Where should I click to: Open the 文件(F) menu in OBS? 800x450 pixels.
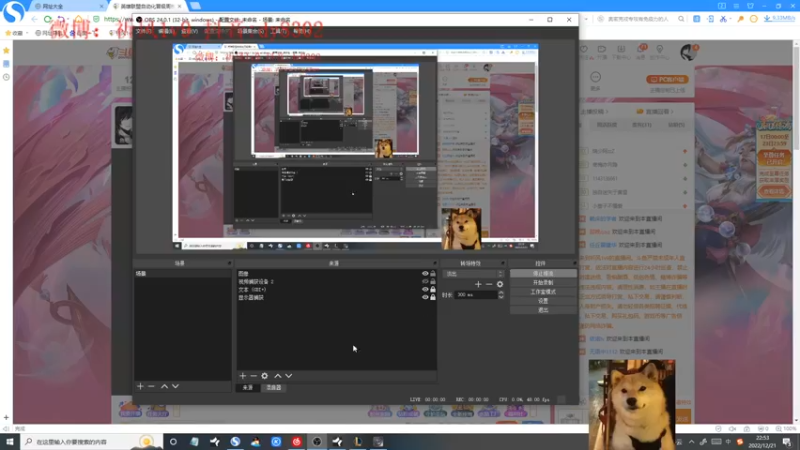click(143, 31)
